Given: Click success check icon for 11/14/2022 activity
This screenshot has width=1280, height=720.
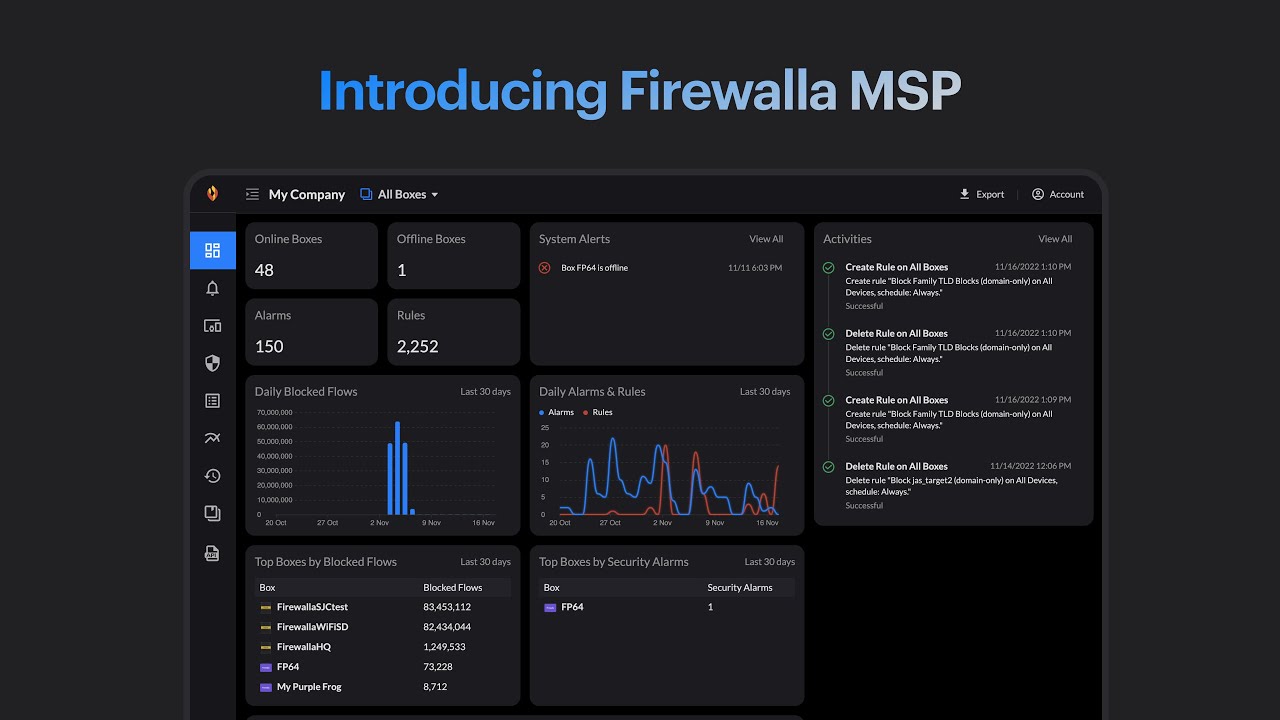Looking at the screenshot, I should [x=828, y=467].
